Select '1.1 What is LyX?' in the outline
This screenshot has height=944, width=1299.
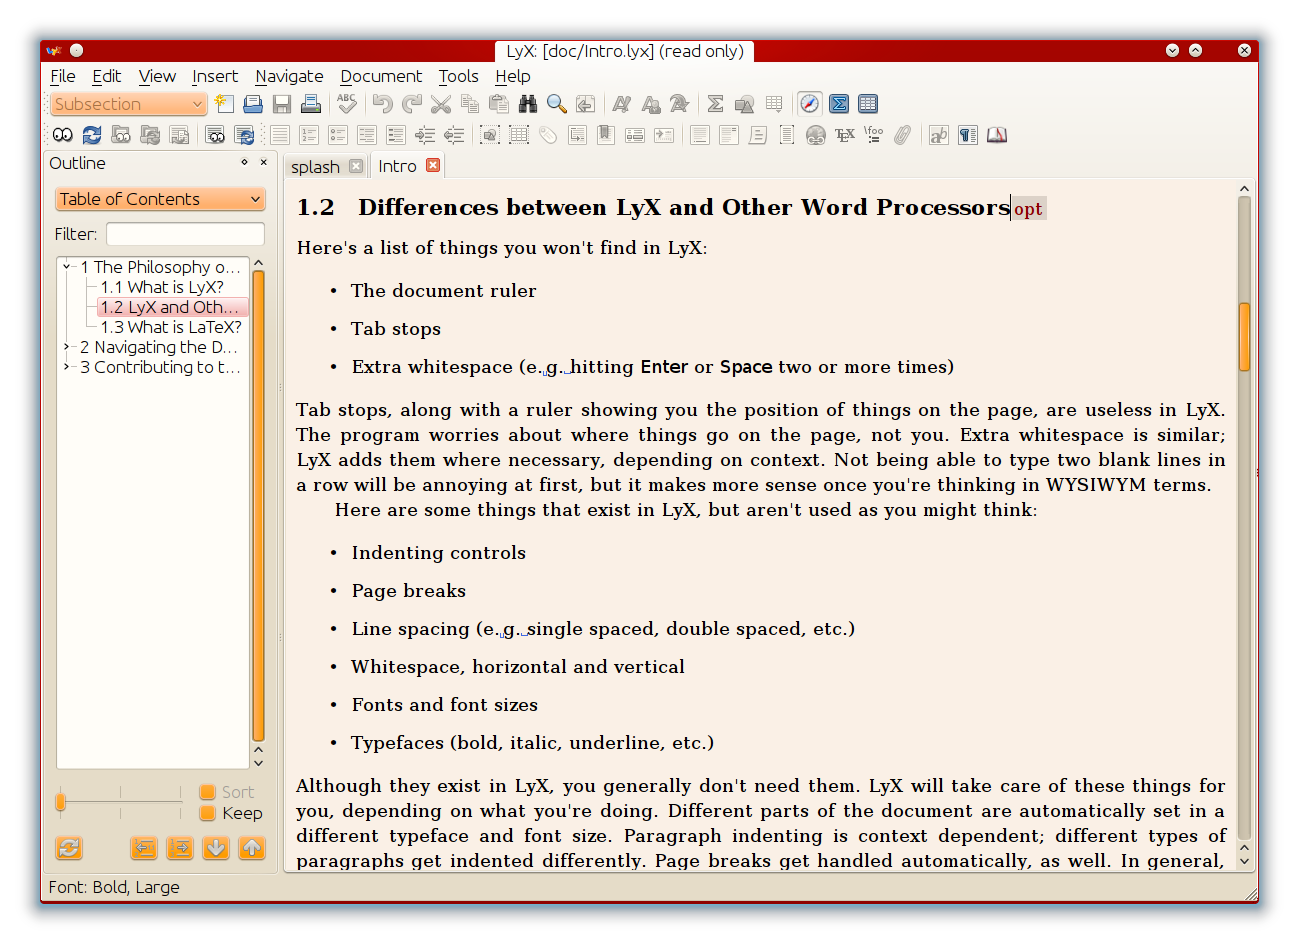(x=162, y=287)
